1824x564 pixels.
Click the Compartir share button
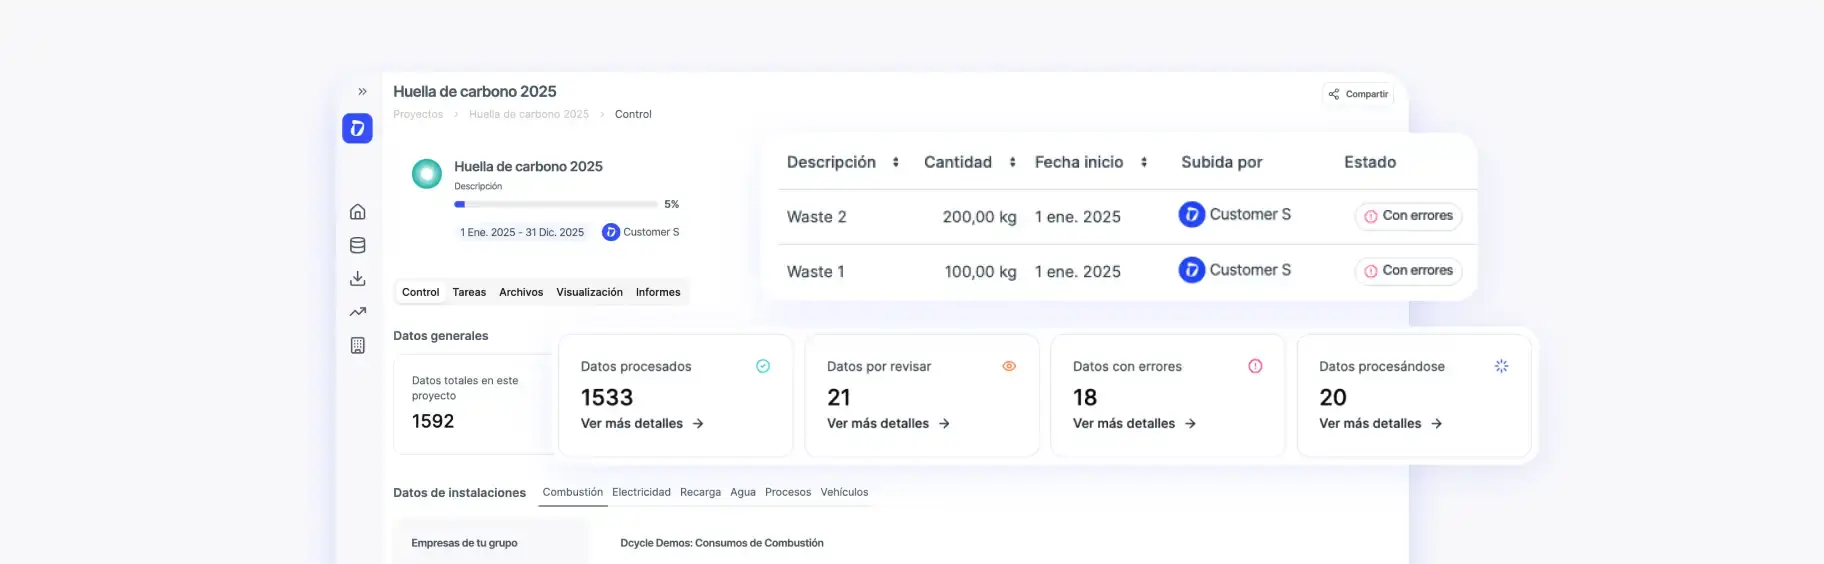click(1358, 94)
